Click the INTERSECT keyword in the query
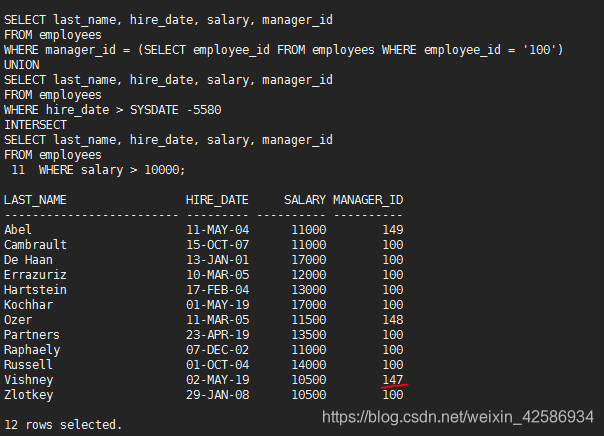Screen dimensions: 604x436 tap(35, 125)
